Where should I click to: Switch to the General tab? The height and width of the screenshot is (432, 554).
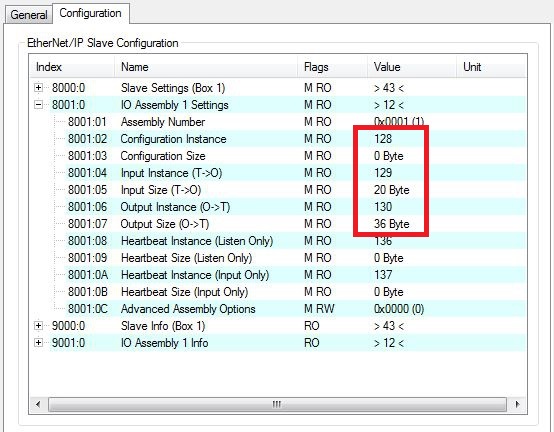point(29,15)
